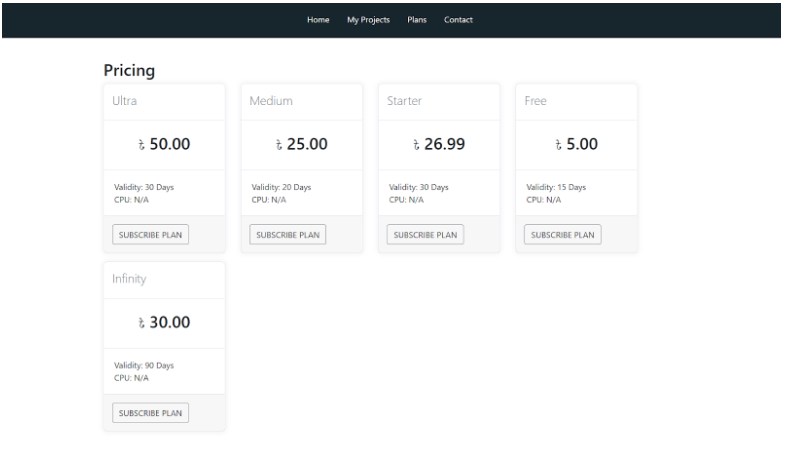Click currency symbol beside 50.00
Viewport: 786px width, 454px height.
141,145
